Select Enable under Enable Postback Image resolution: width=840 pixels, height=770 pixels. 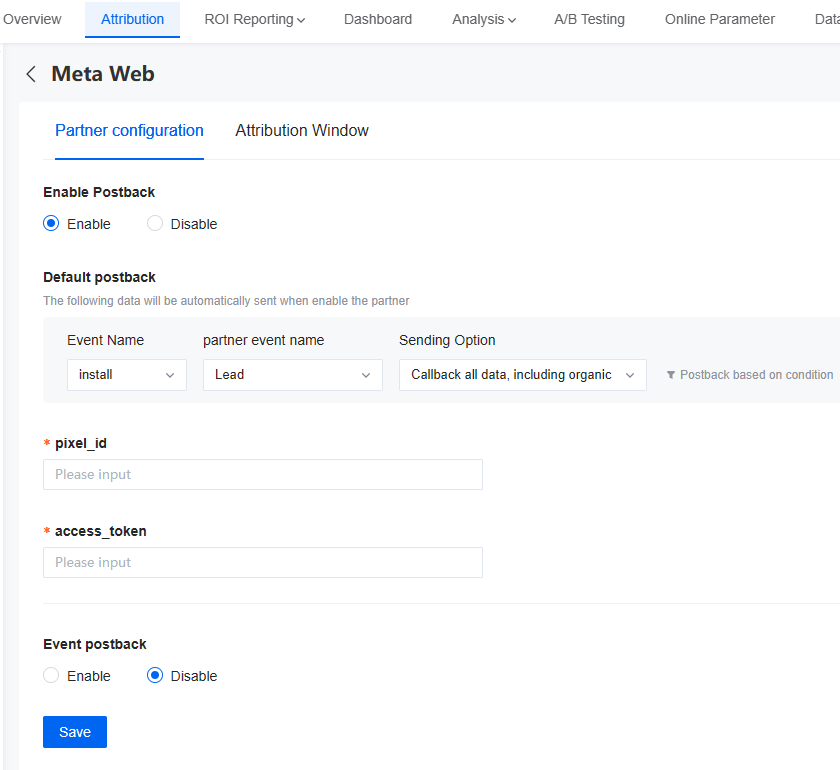click(51, 223)
